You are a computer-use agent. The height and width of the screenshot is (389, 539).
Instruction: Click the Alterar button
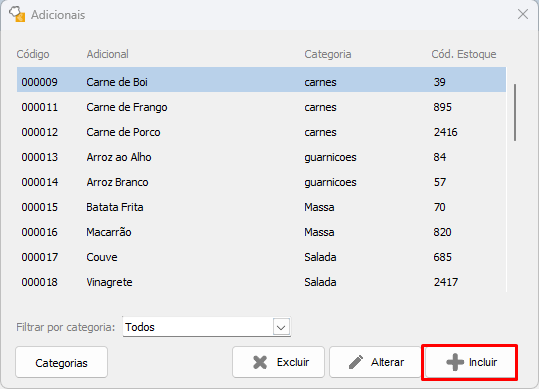375,362
